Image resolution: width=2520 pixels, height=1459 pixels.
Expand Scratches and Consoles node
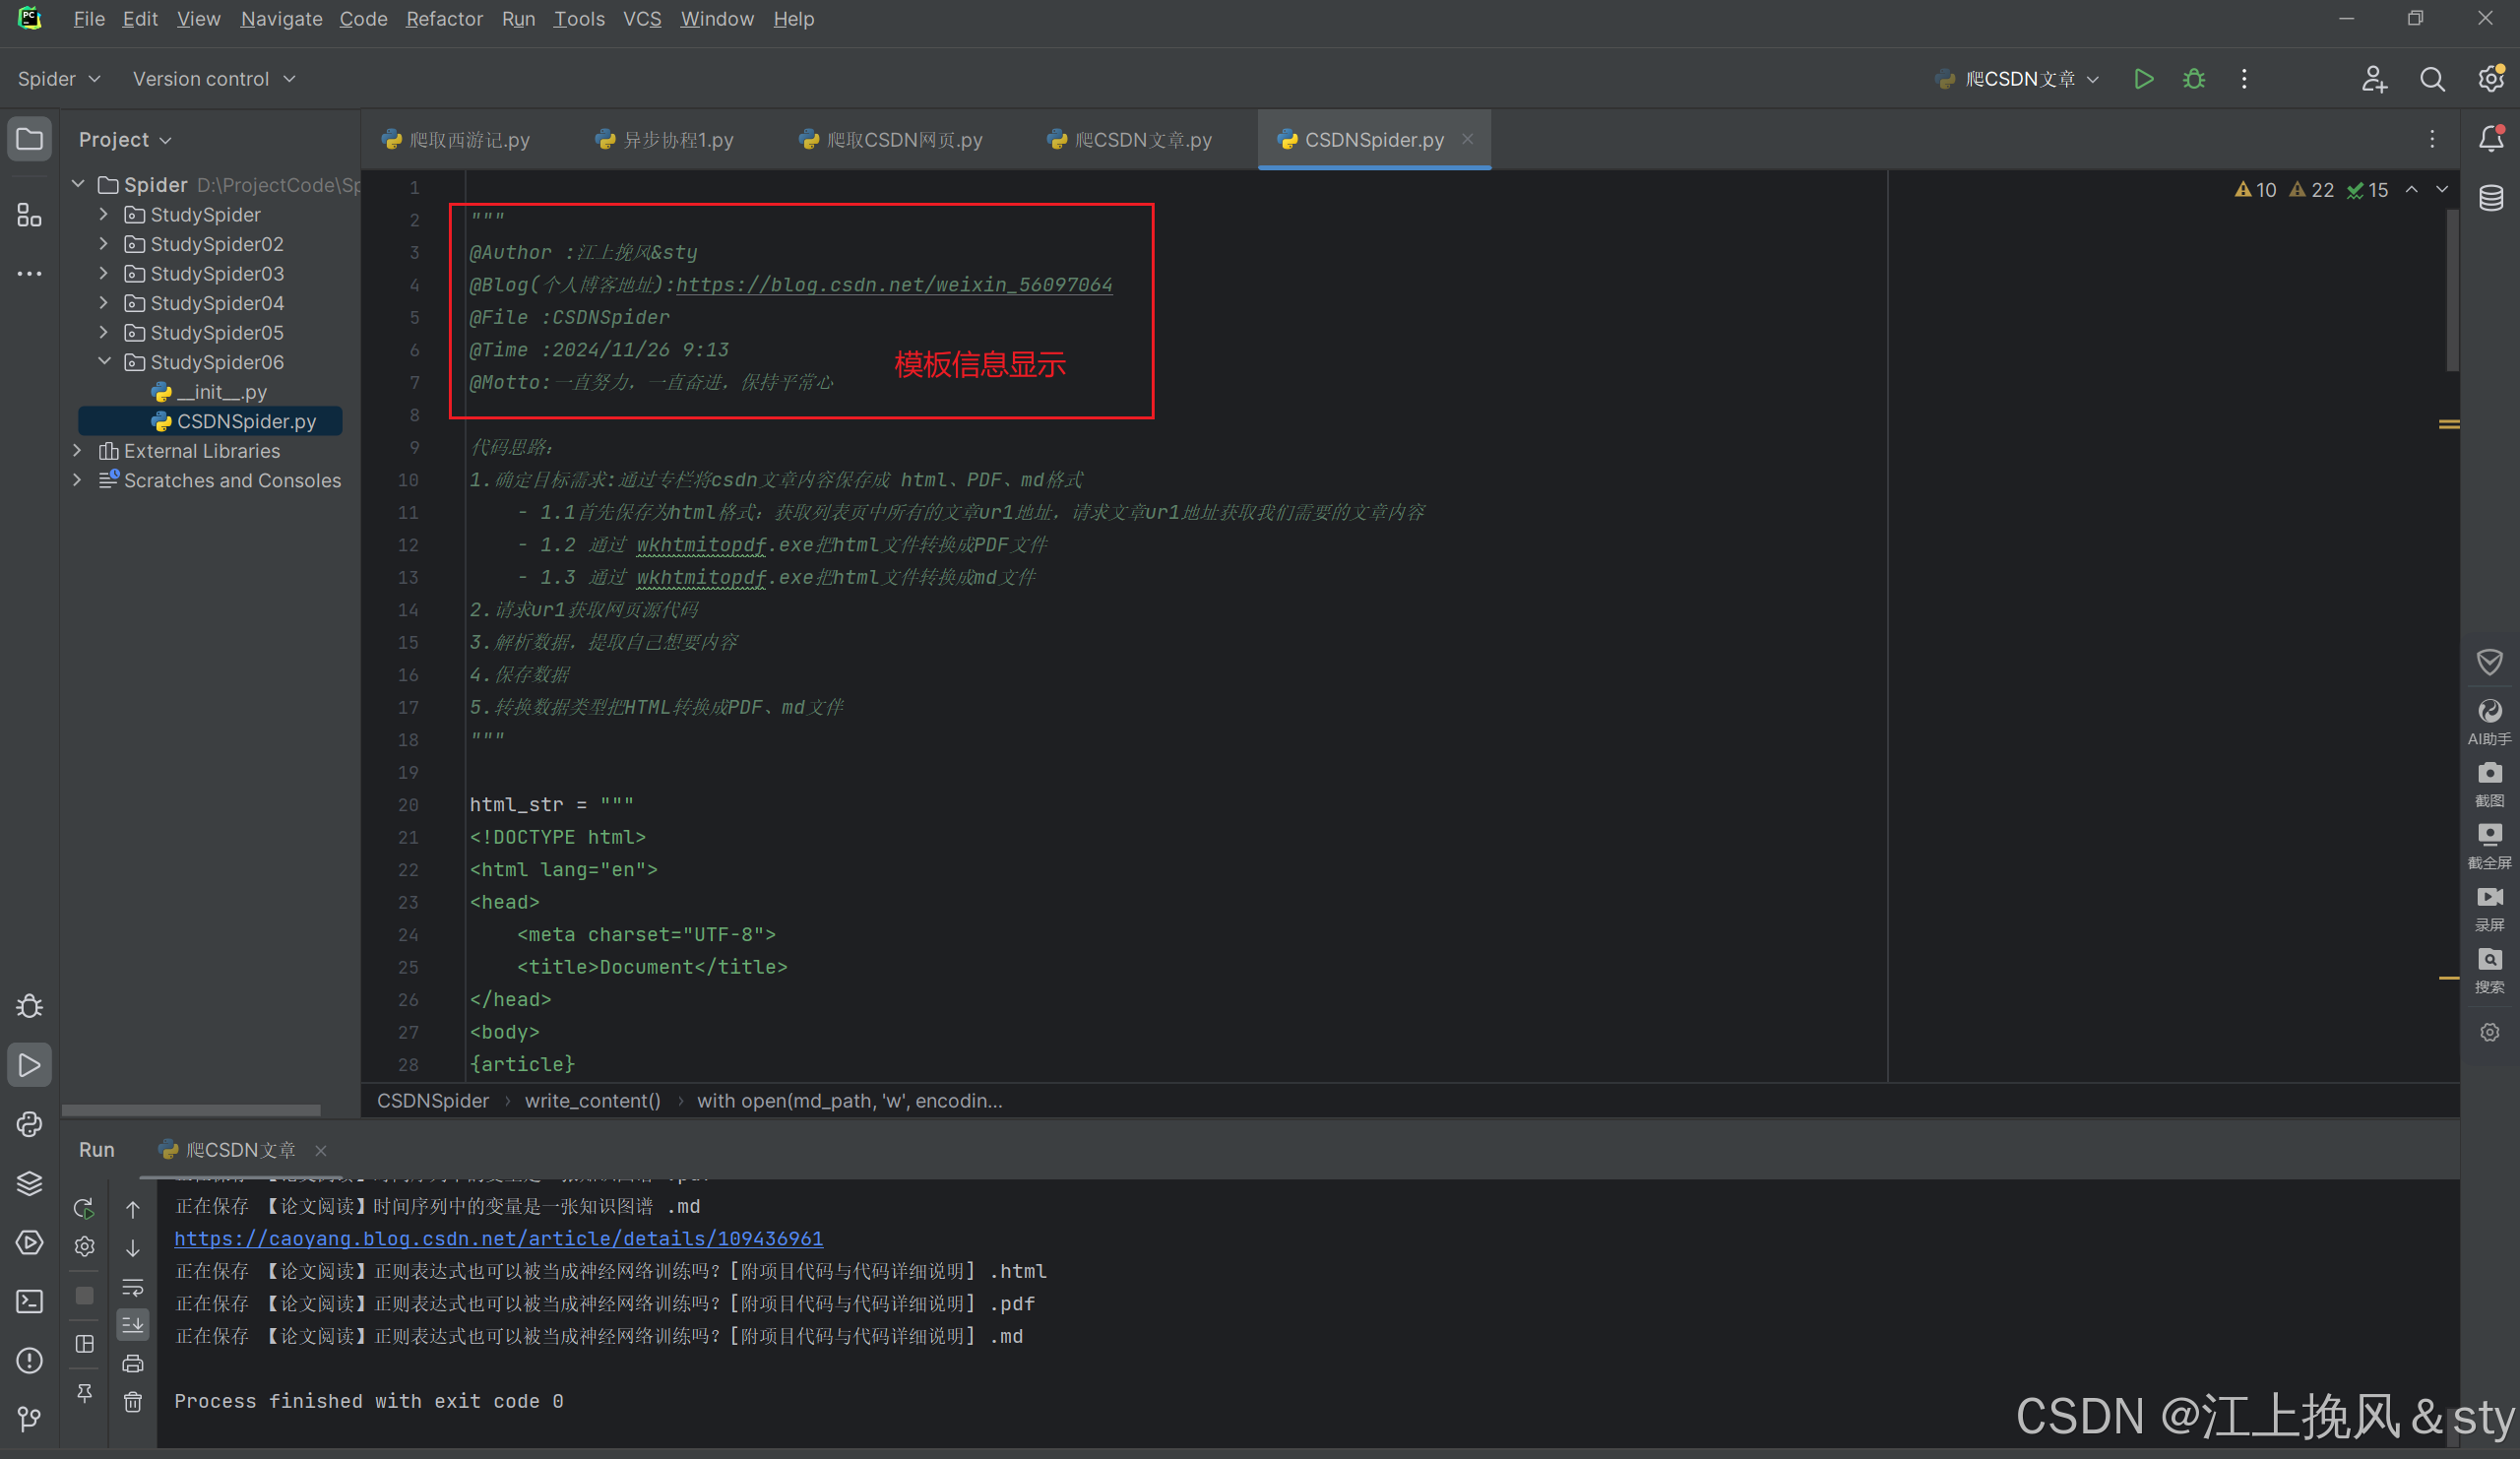[78, 480]
